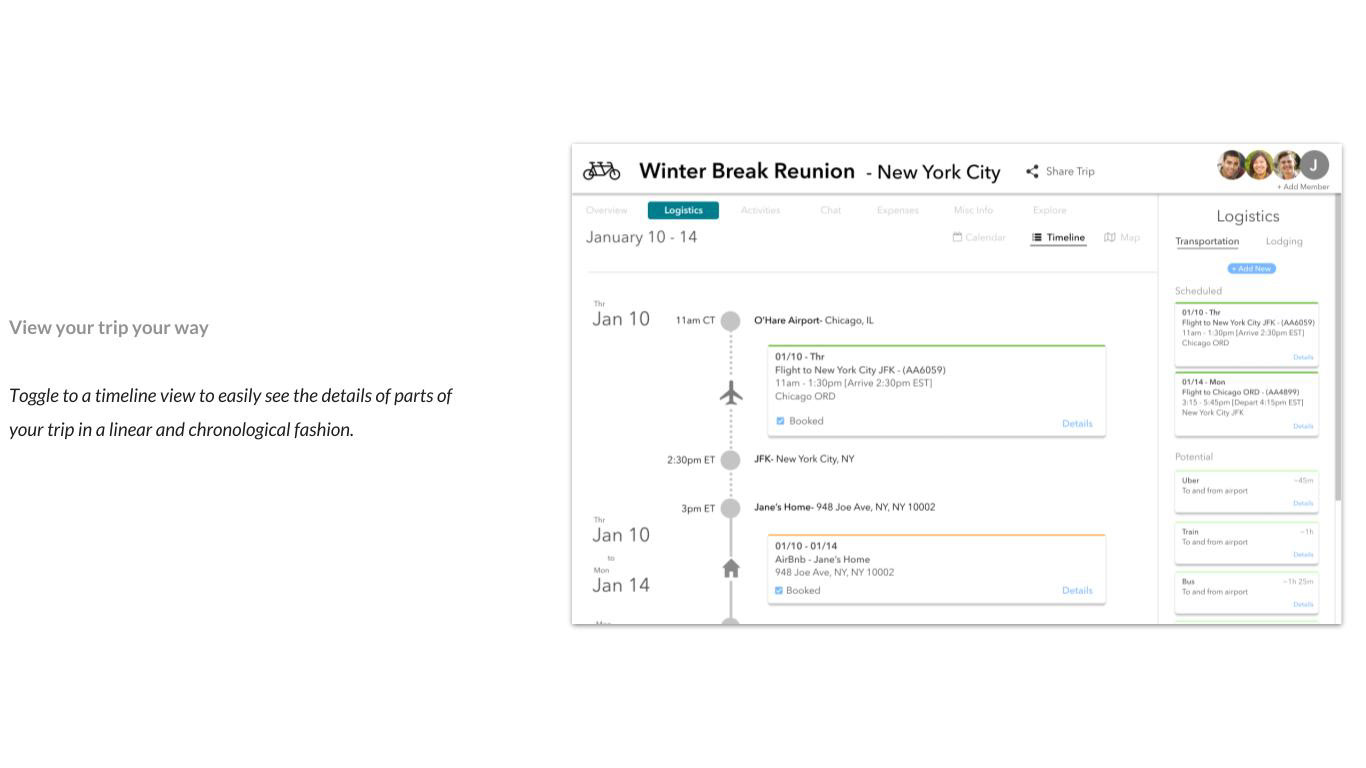Click the airplane icon on timeline
Screen dimensions: 1366x768
pyautogui.click(x=731, y=394)
